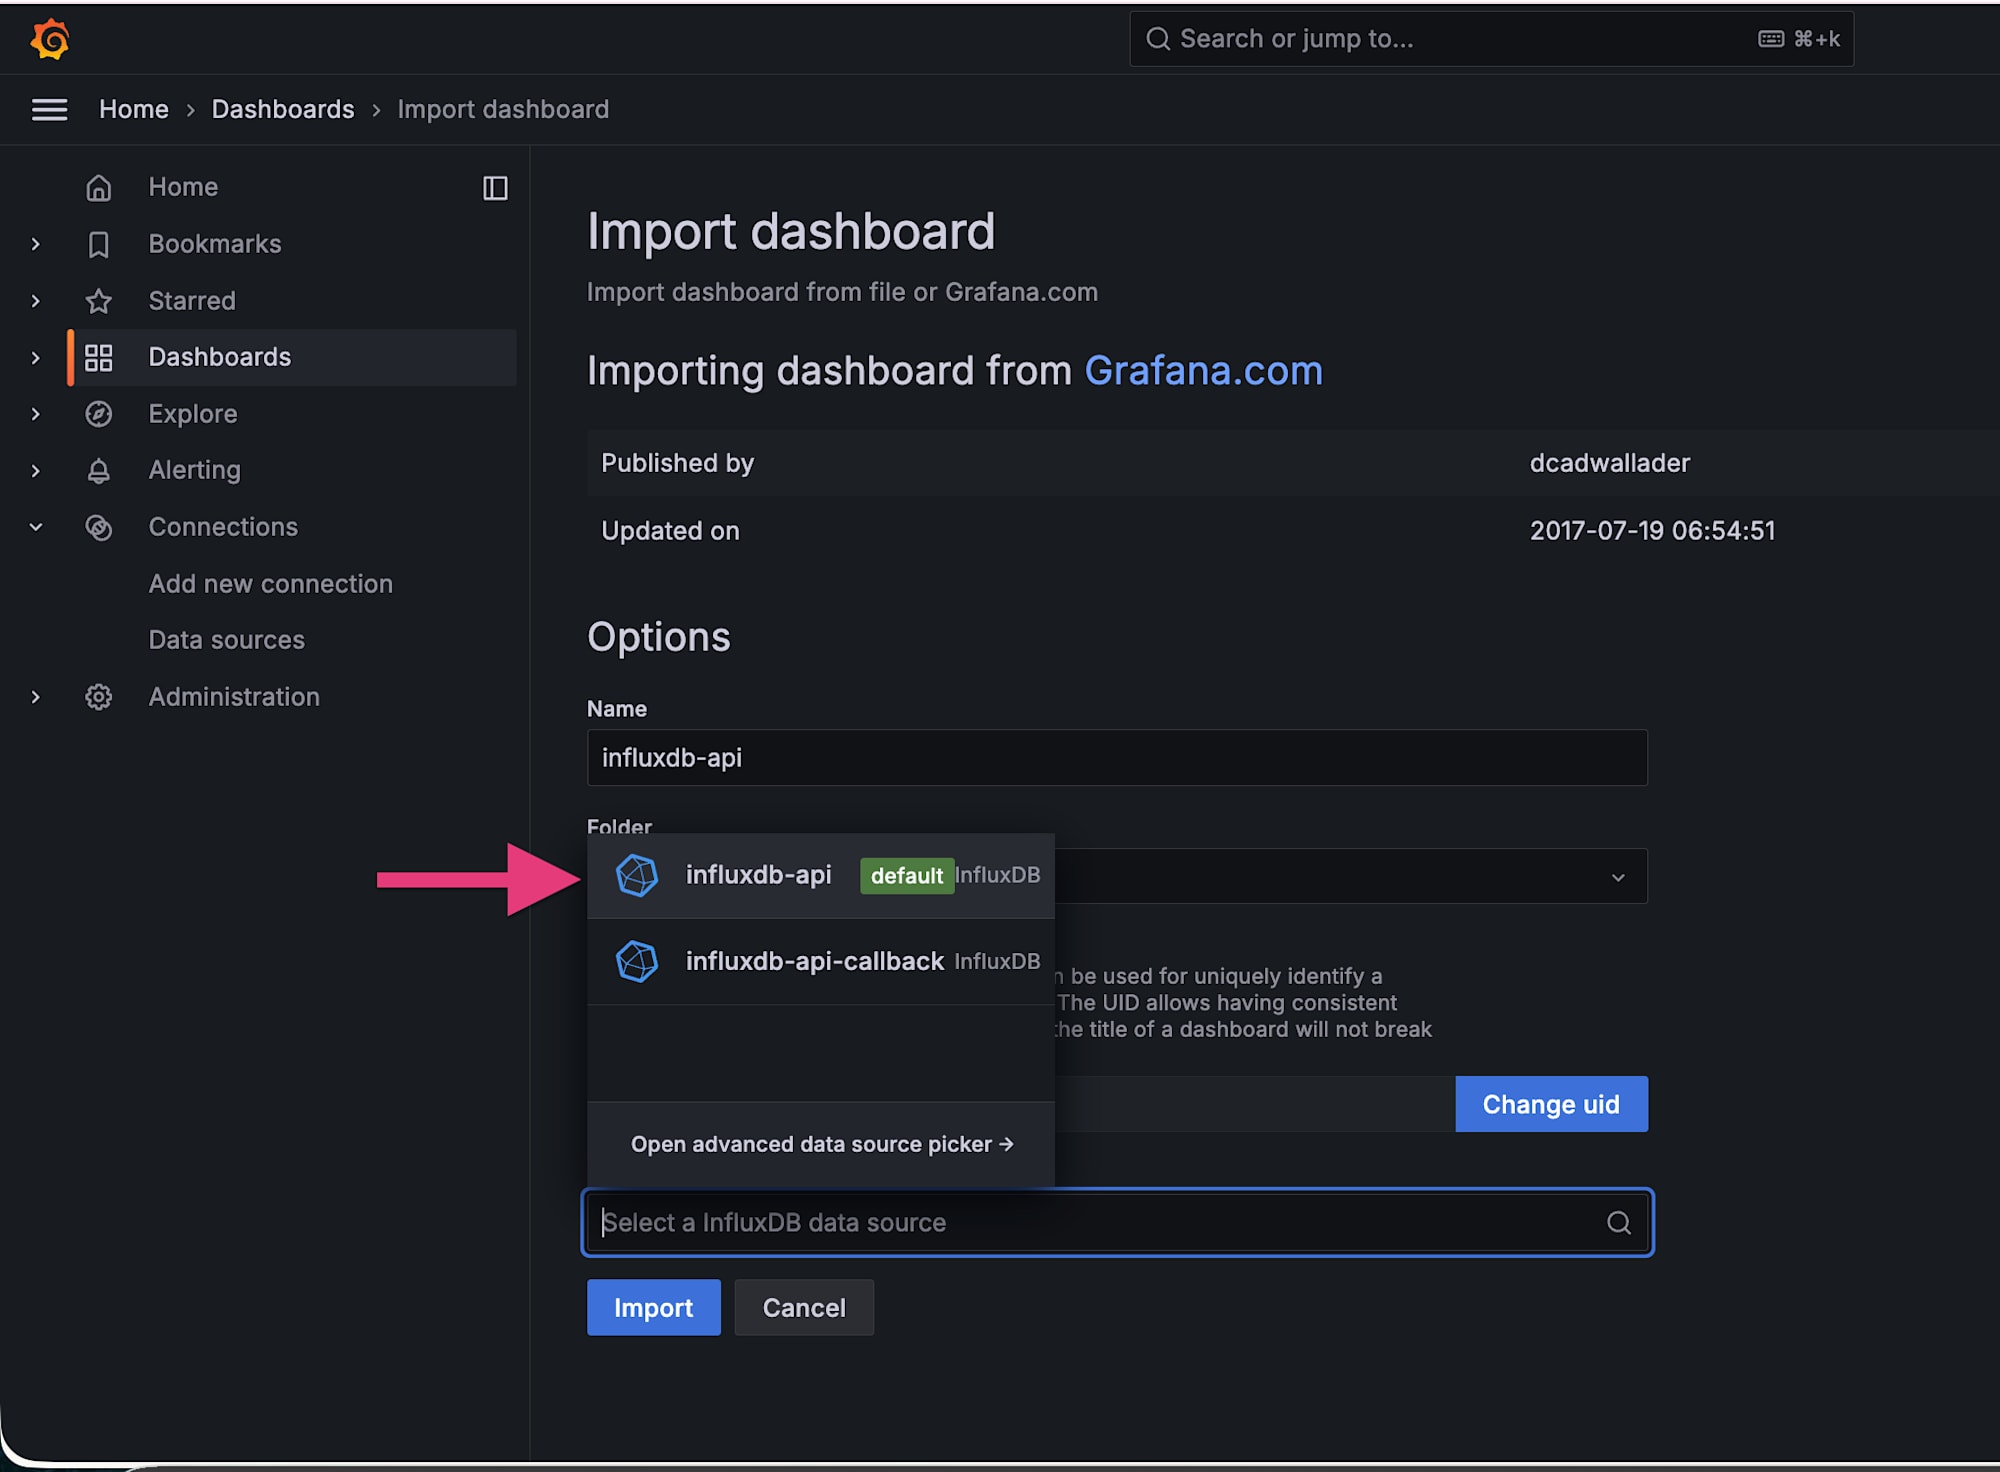The height and width of the screenshot is (1472, 2000).
Task: Collapse the Connections section chevron
Action: coord(36,527)
